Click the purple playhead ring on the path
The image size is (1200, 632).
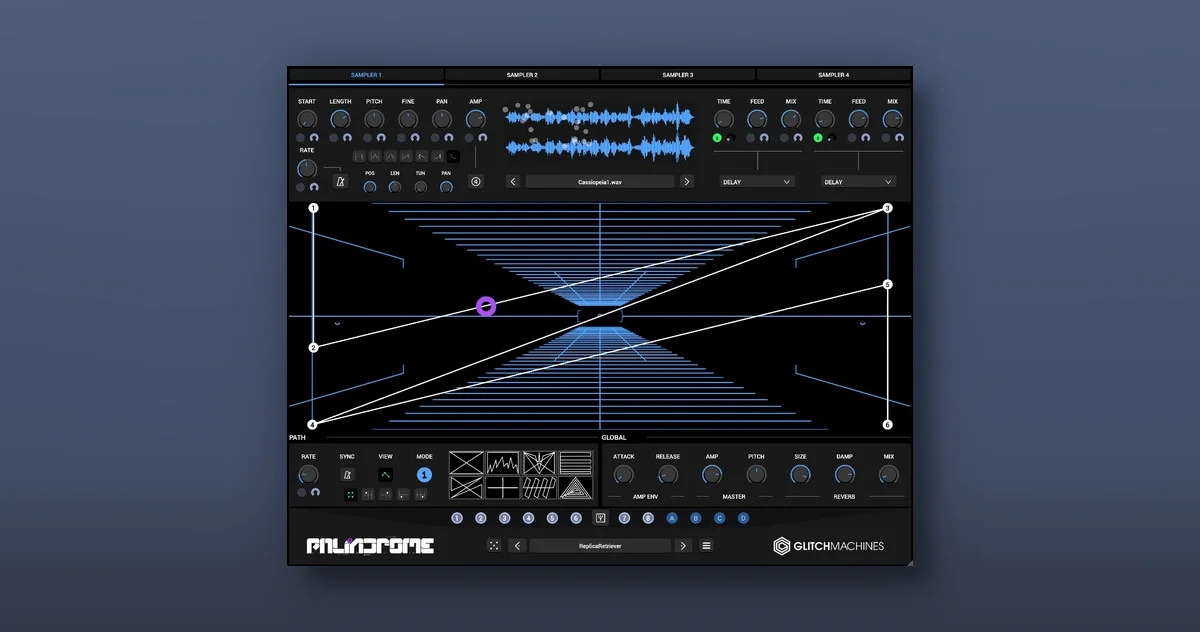(x=486, y=306)
